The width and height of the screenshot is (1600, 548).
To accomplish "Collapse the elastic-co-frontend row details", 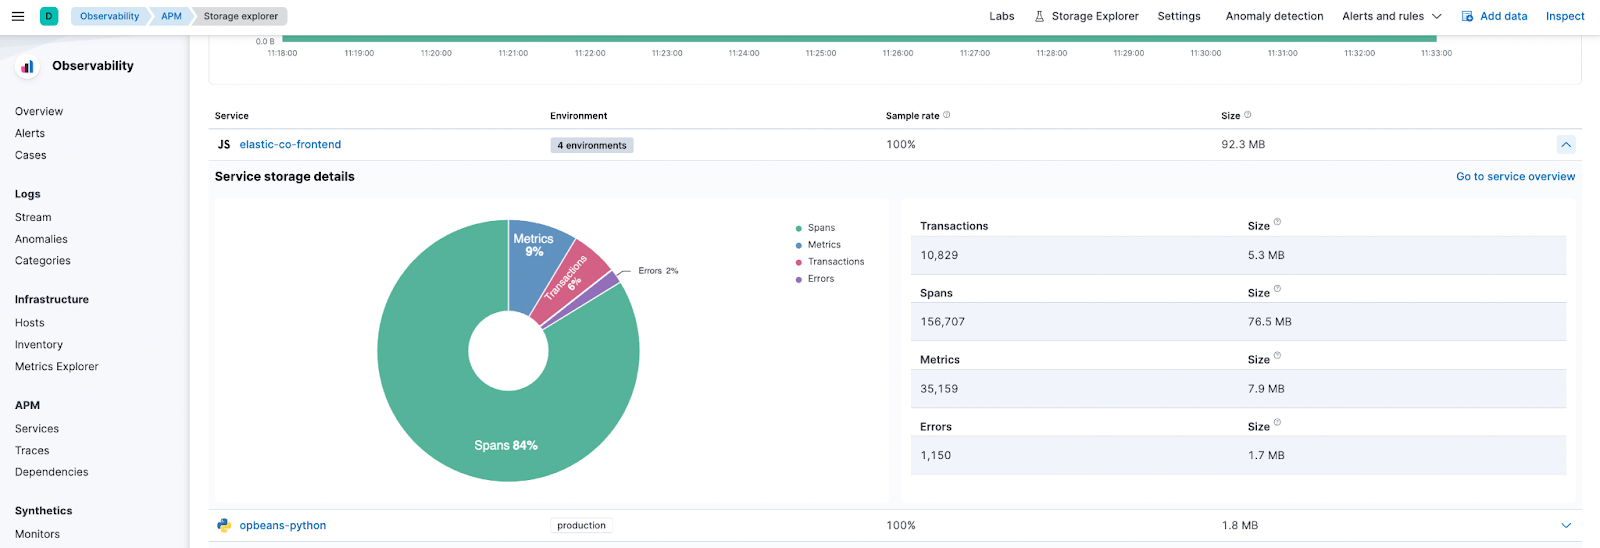I will 1566,145.
